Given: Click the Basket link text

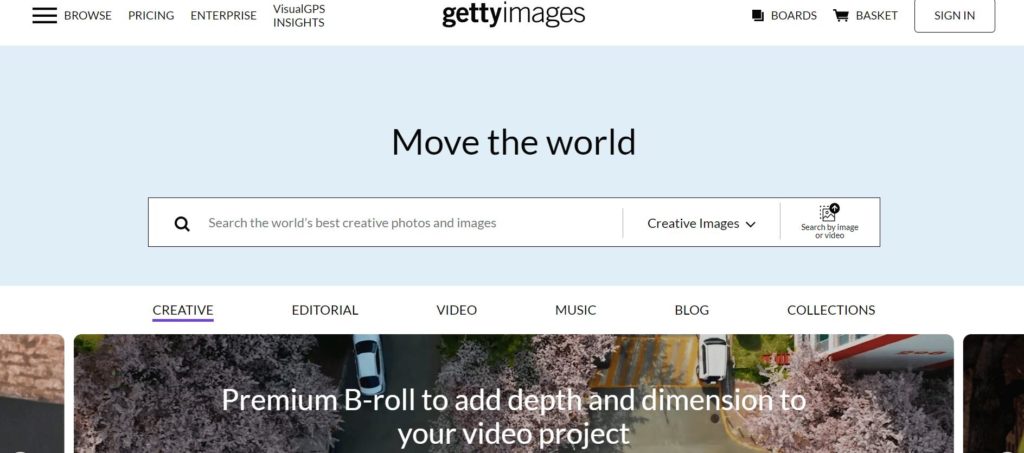Looking at the screenshot, I should (876, 16).
